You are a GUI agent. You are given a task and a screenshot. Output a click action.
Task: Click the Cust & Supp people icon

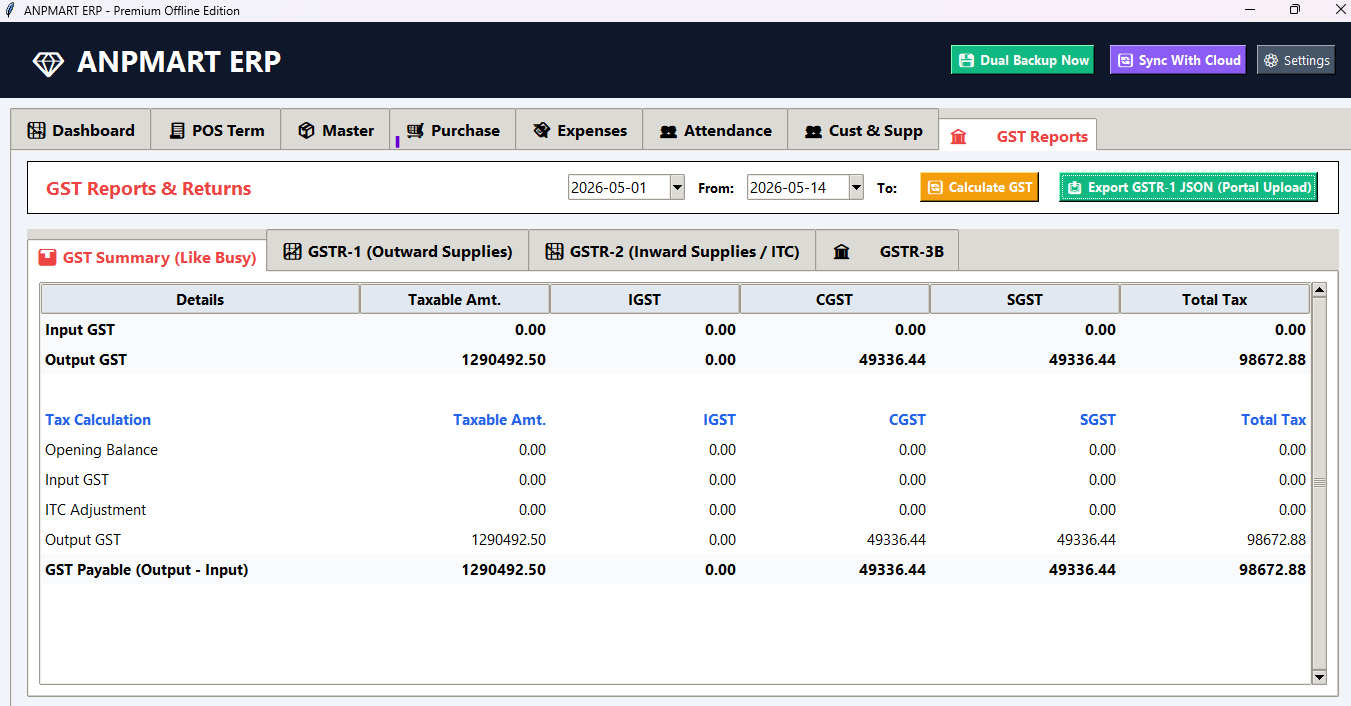(813, 131)
